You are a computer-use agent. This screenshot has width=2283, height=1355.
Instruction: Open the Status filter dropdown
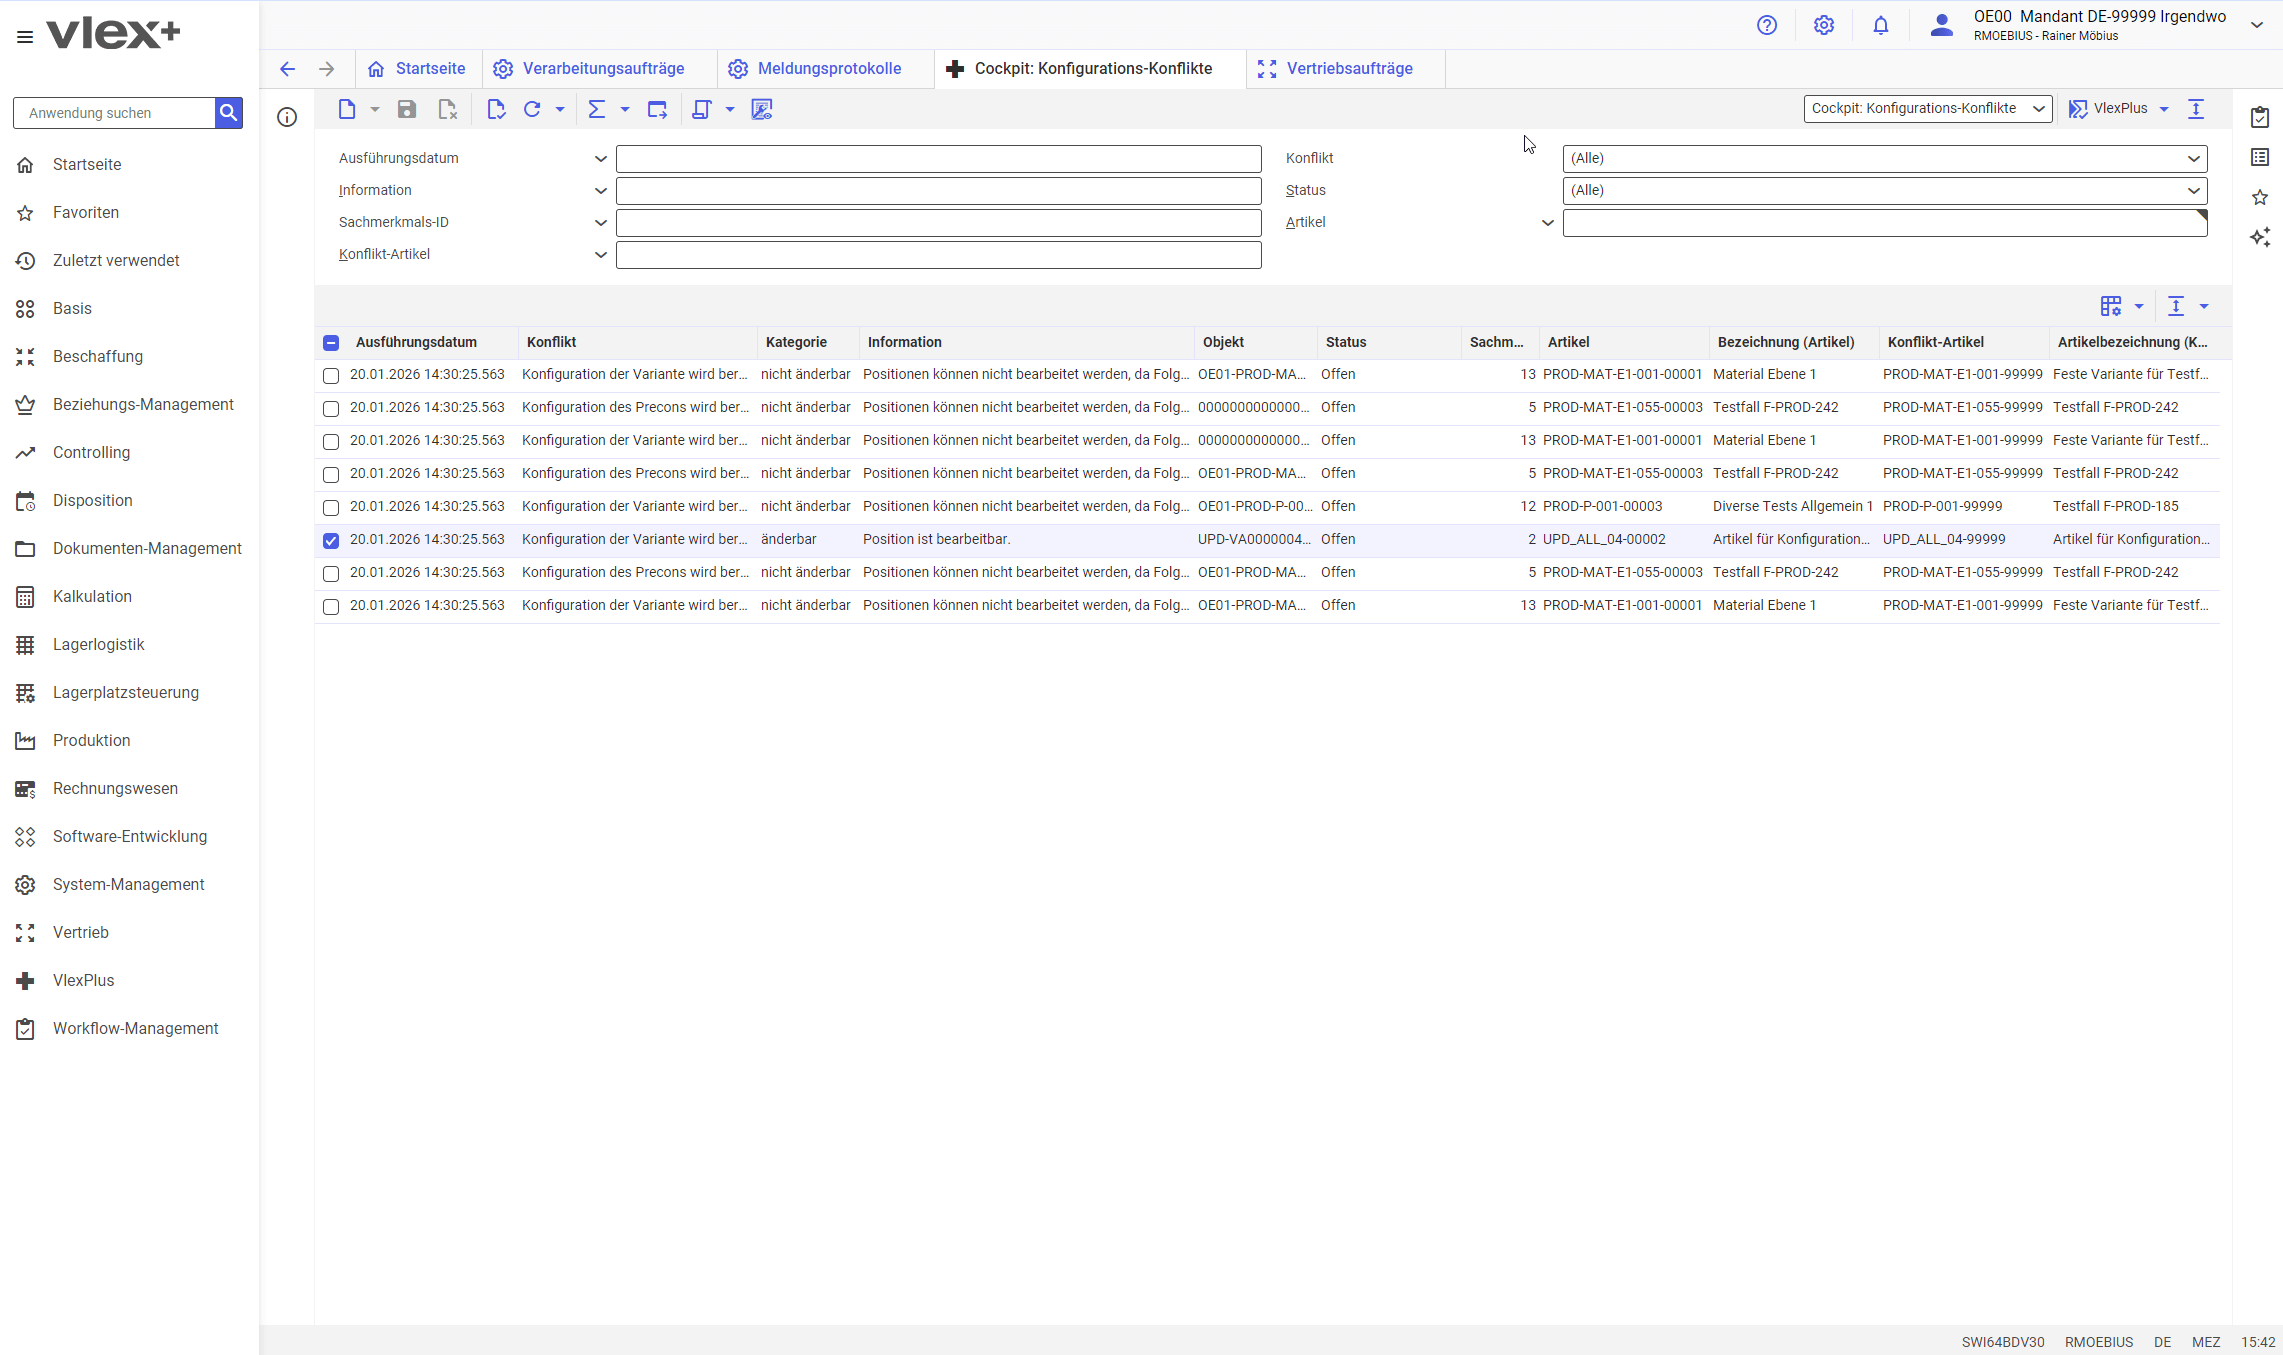click(x=1884, y=191)
